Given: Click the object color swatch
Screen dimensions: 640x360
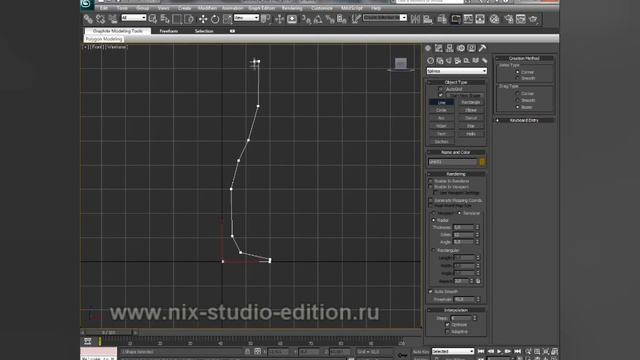Looking at the screenshot, I should point(482,162).
